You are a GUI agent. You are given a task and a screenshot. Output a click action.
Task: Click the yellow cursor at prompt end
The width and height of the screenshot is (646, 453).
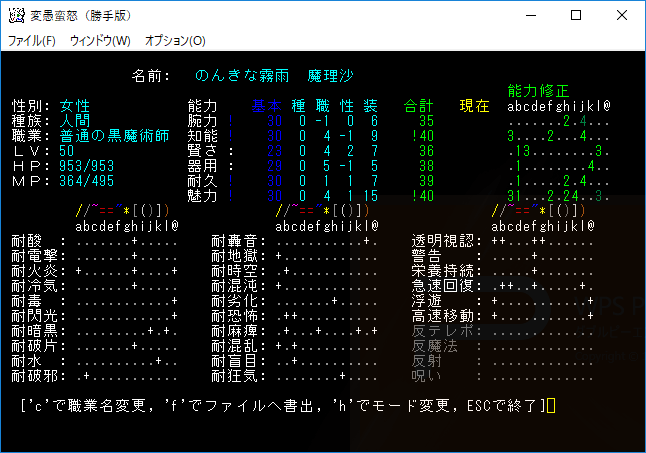coord(551,406)
